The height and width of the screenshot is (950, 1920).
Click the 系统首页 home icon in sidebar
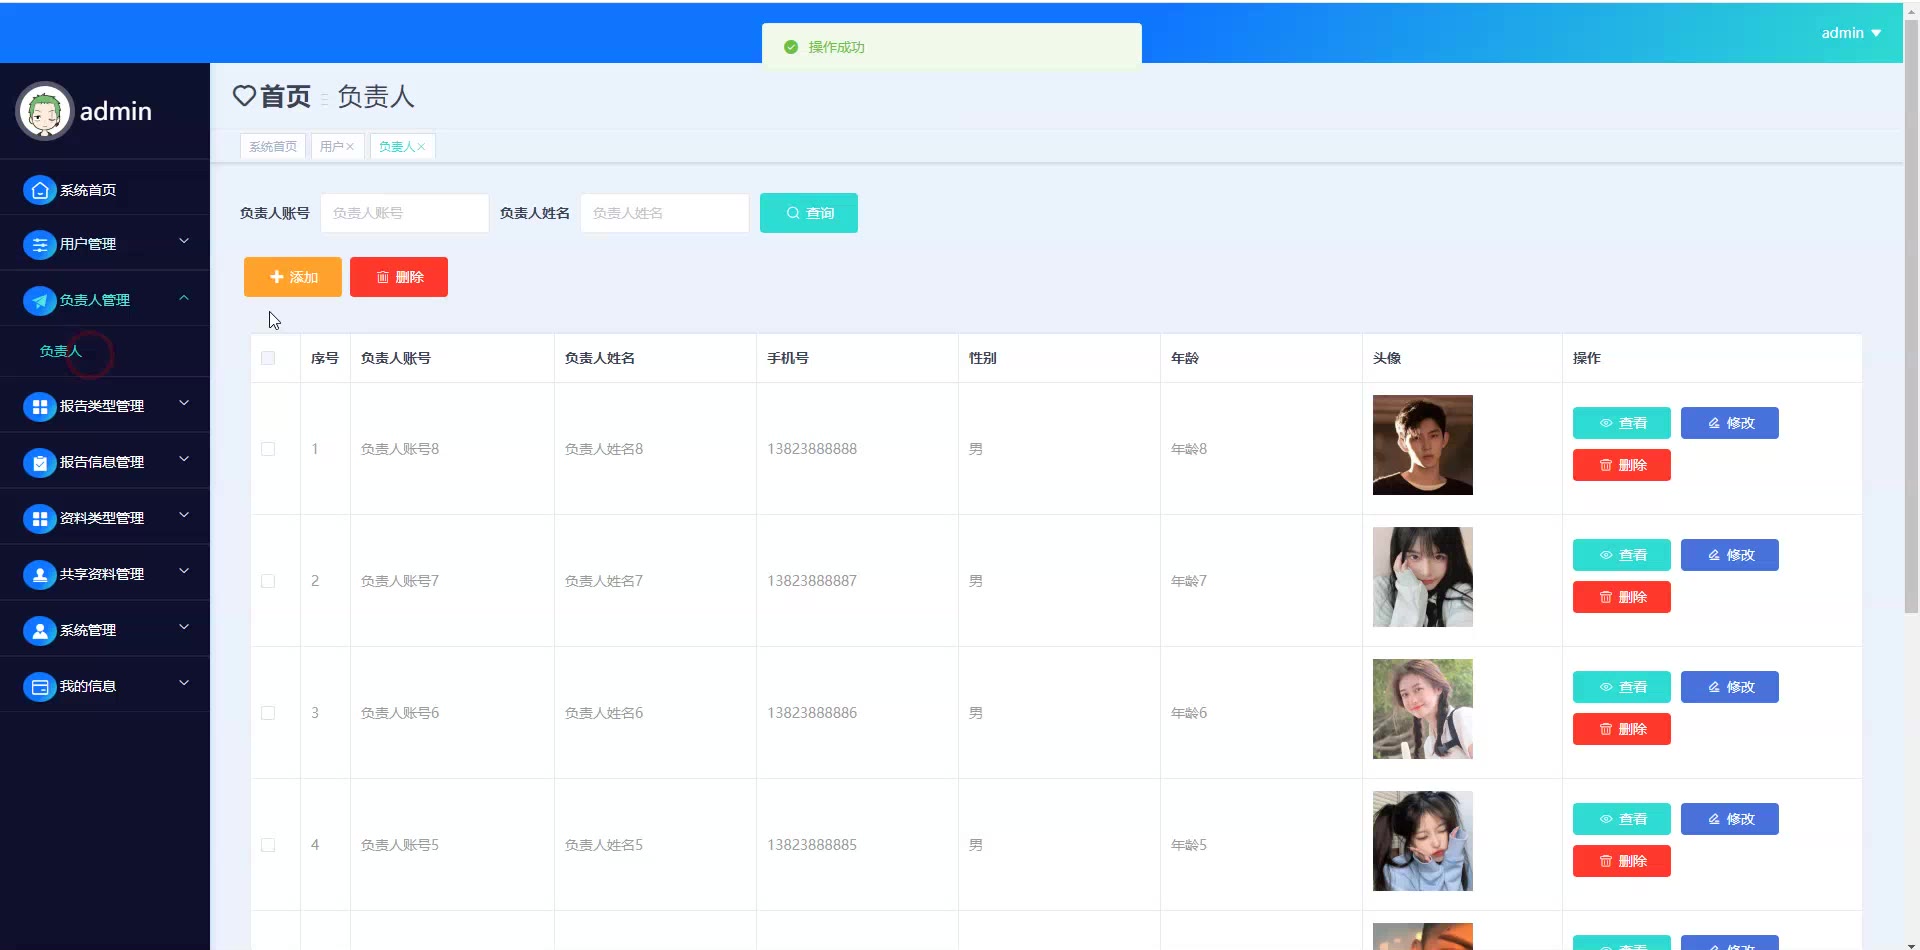pyautogui.click(x=39, y=190)
